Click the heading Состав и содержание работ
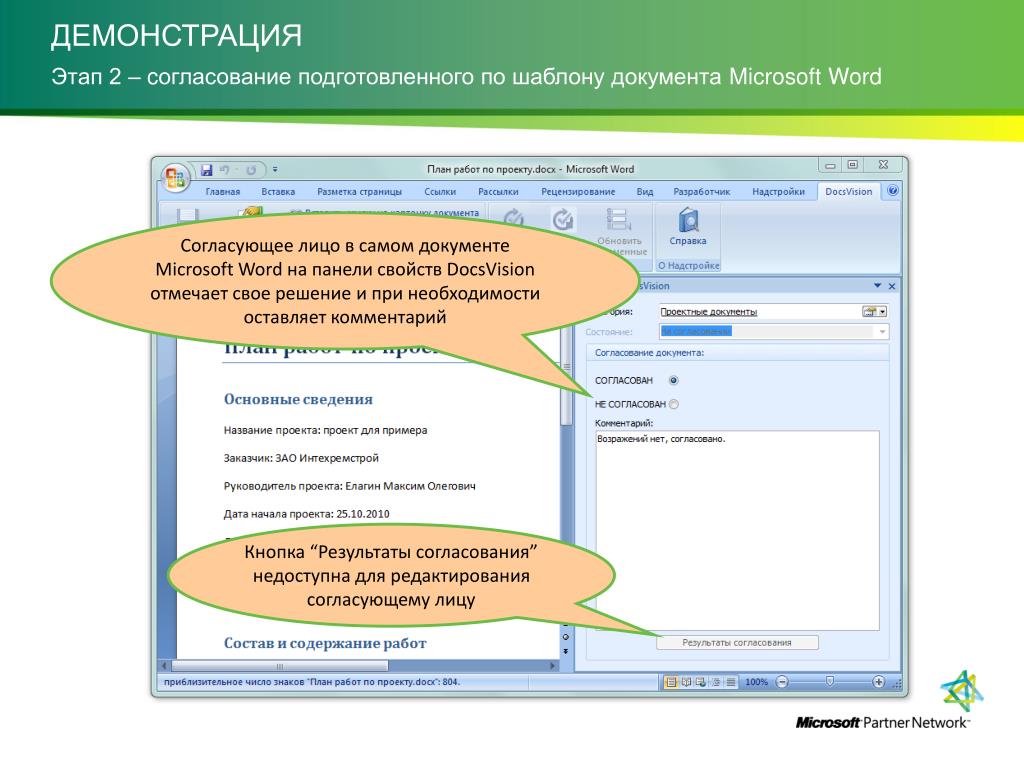 [325, 643]
